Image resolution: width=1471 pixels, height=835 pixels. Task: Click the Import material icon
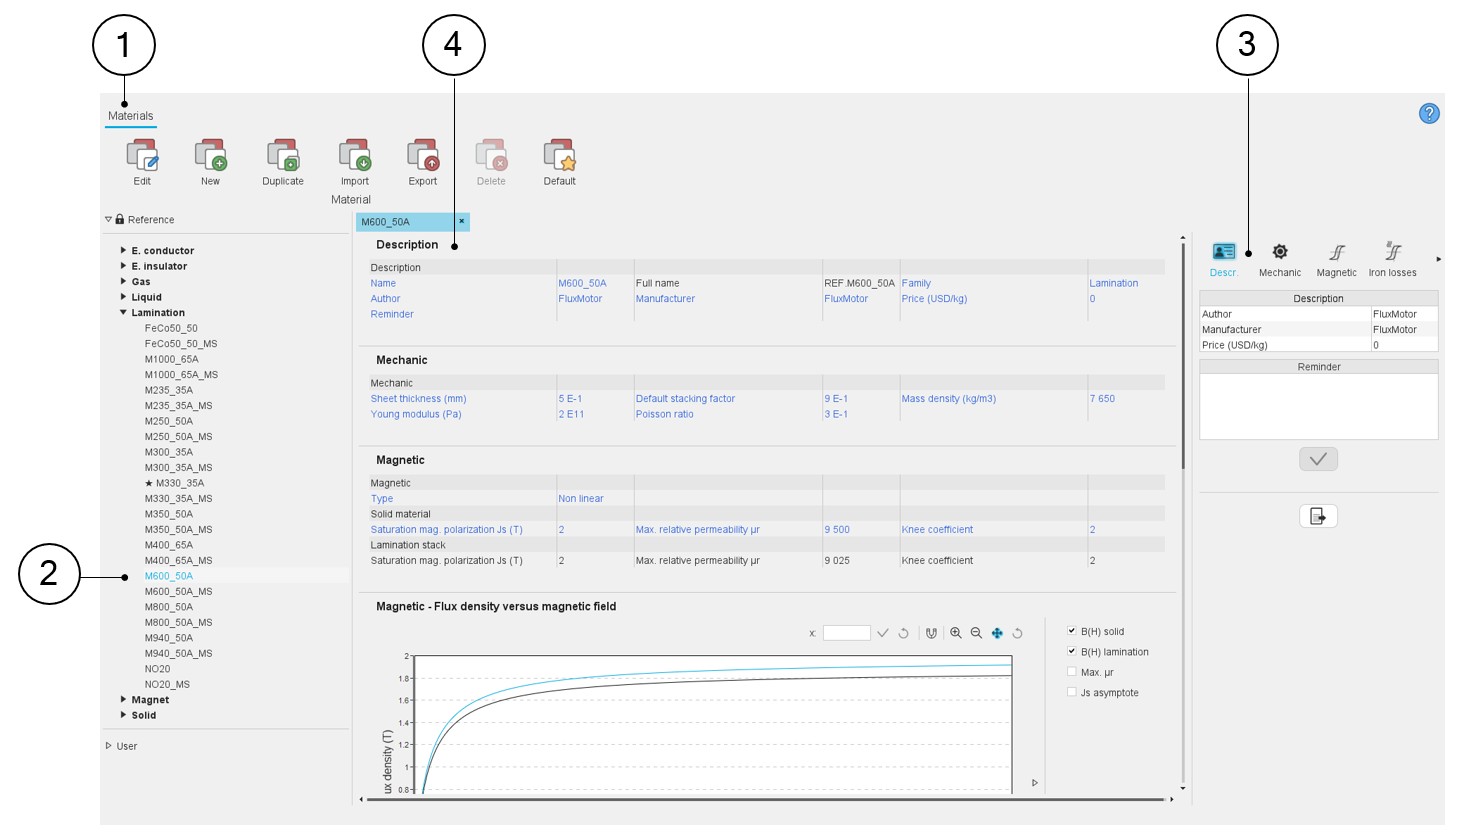point(355,157)
